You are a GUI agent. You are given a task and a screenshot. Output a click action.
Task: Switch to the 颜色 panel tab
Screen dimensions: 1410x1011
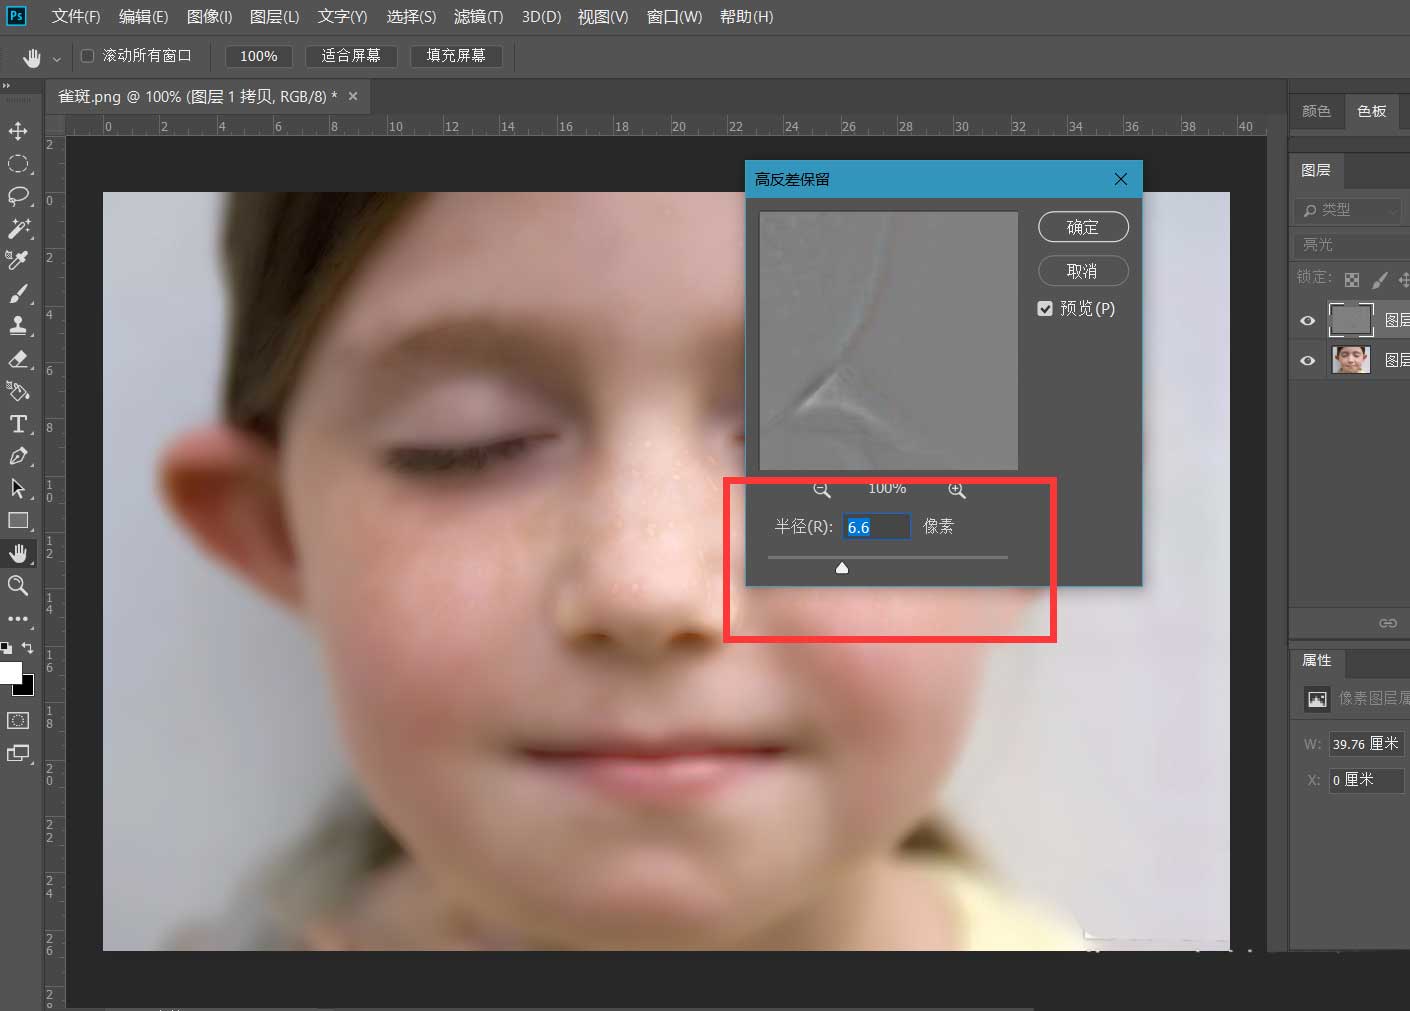(x=1316, y=111)
